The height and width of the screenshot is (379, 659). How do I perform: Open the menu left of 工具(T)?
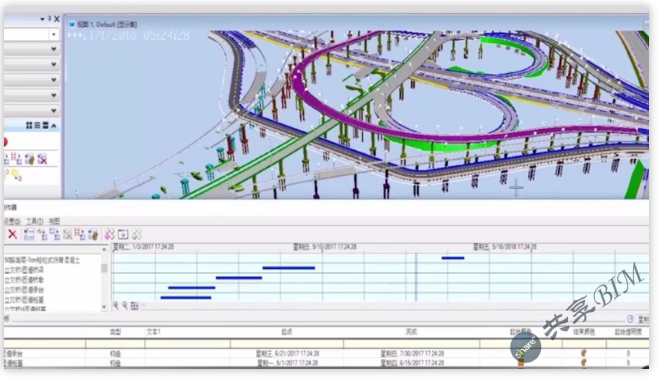point(13,221)
